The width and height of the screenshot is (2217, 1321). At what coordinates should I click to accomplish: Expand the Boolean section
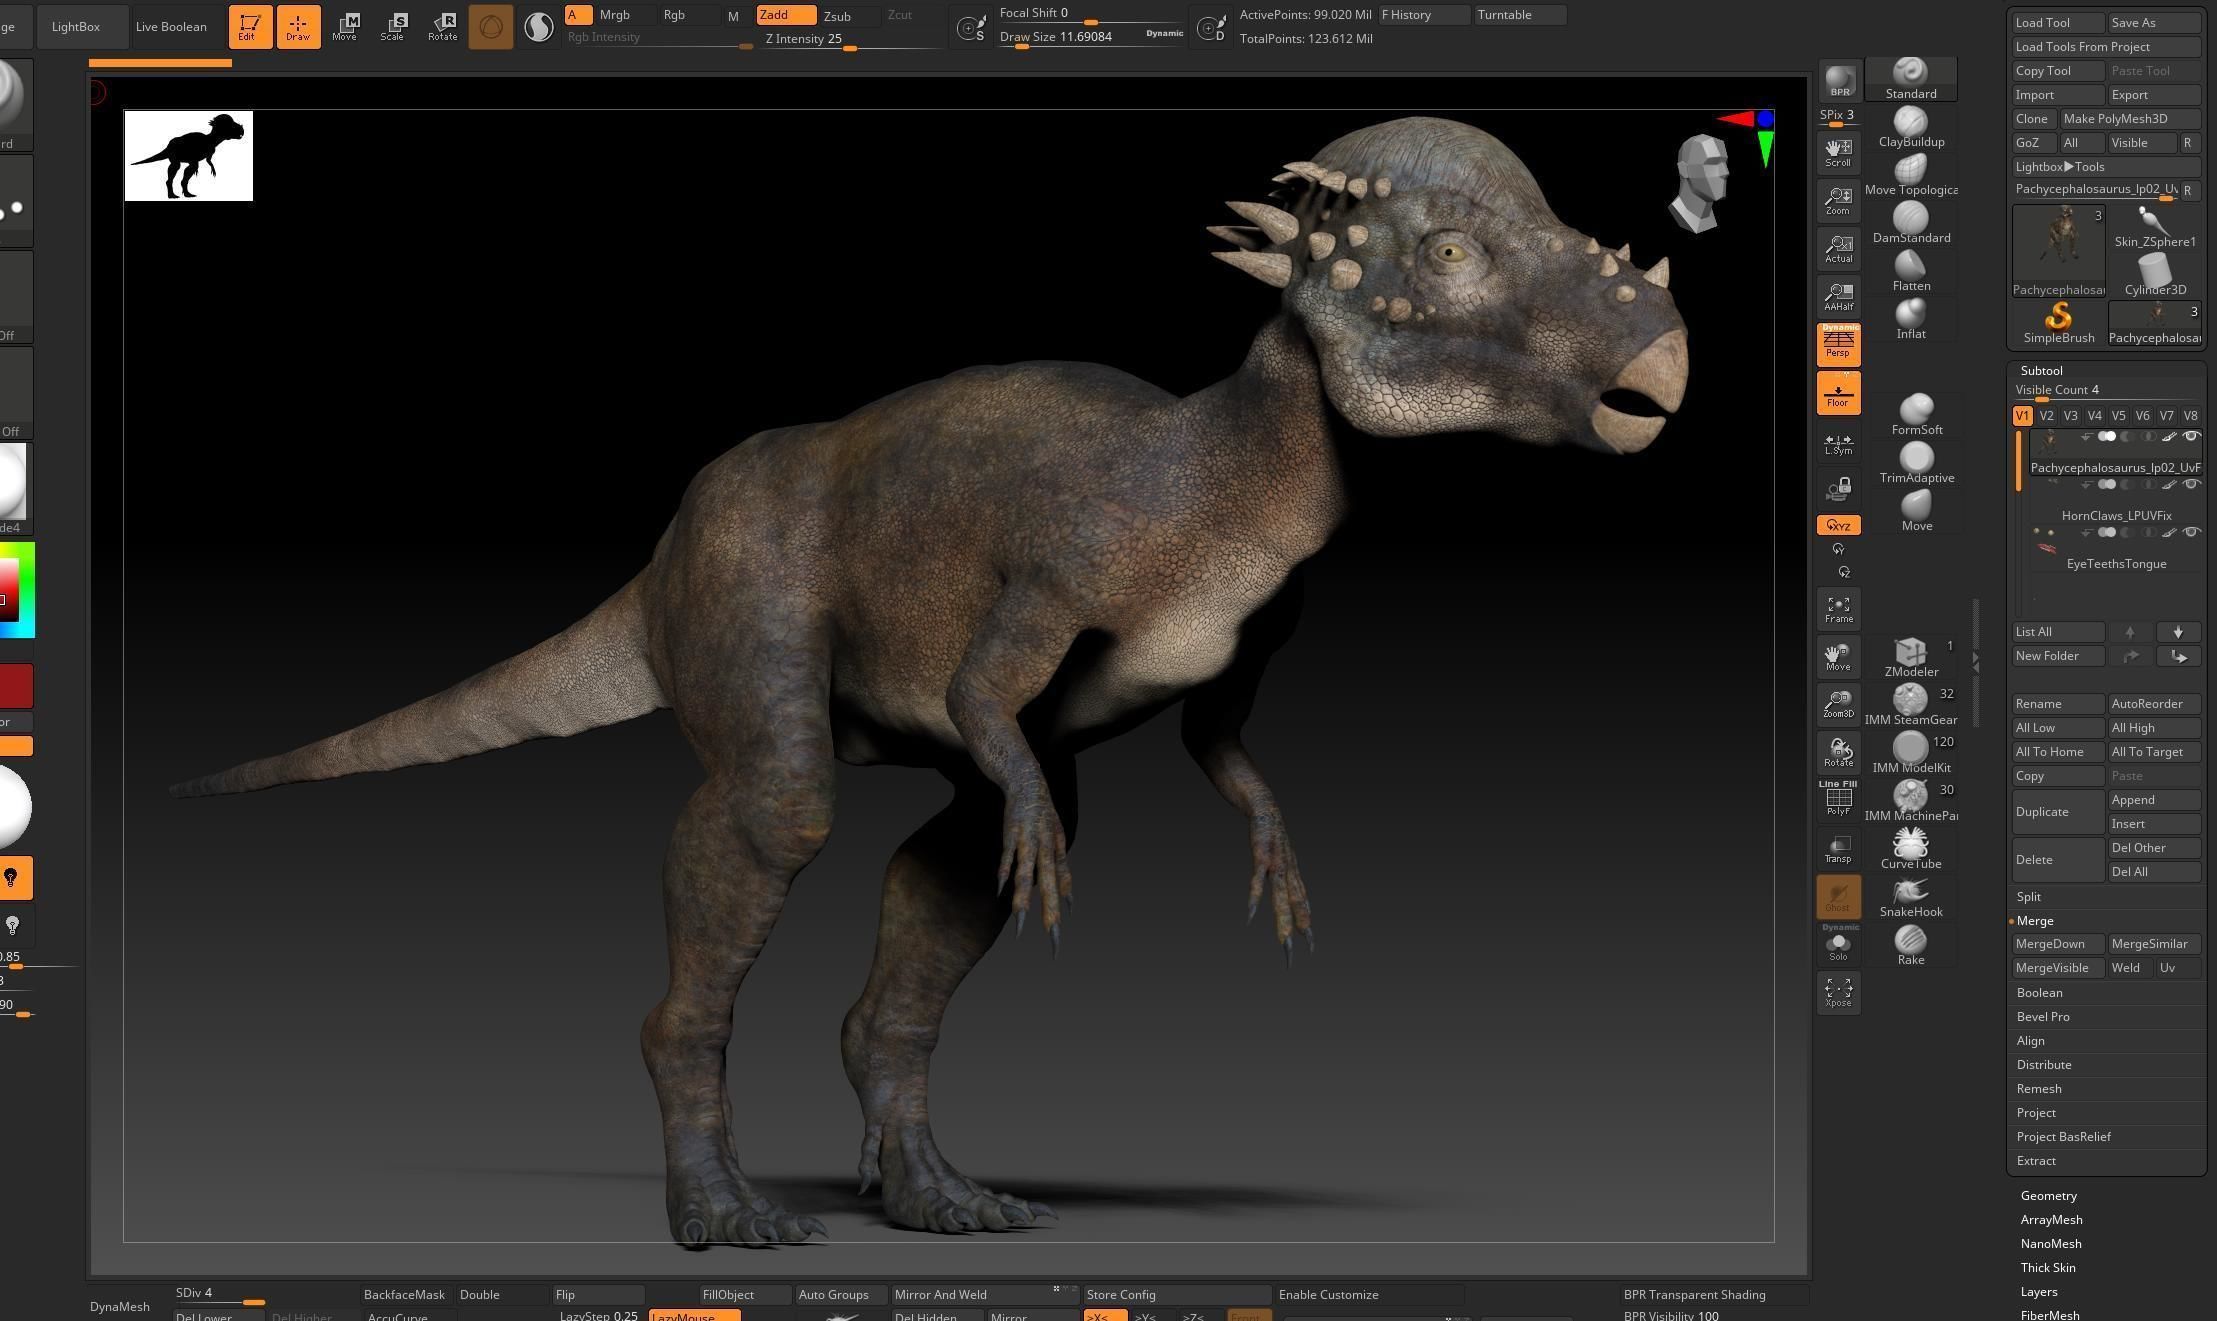coord(2039,992)
